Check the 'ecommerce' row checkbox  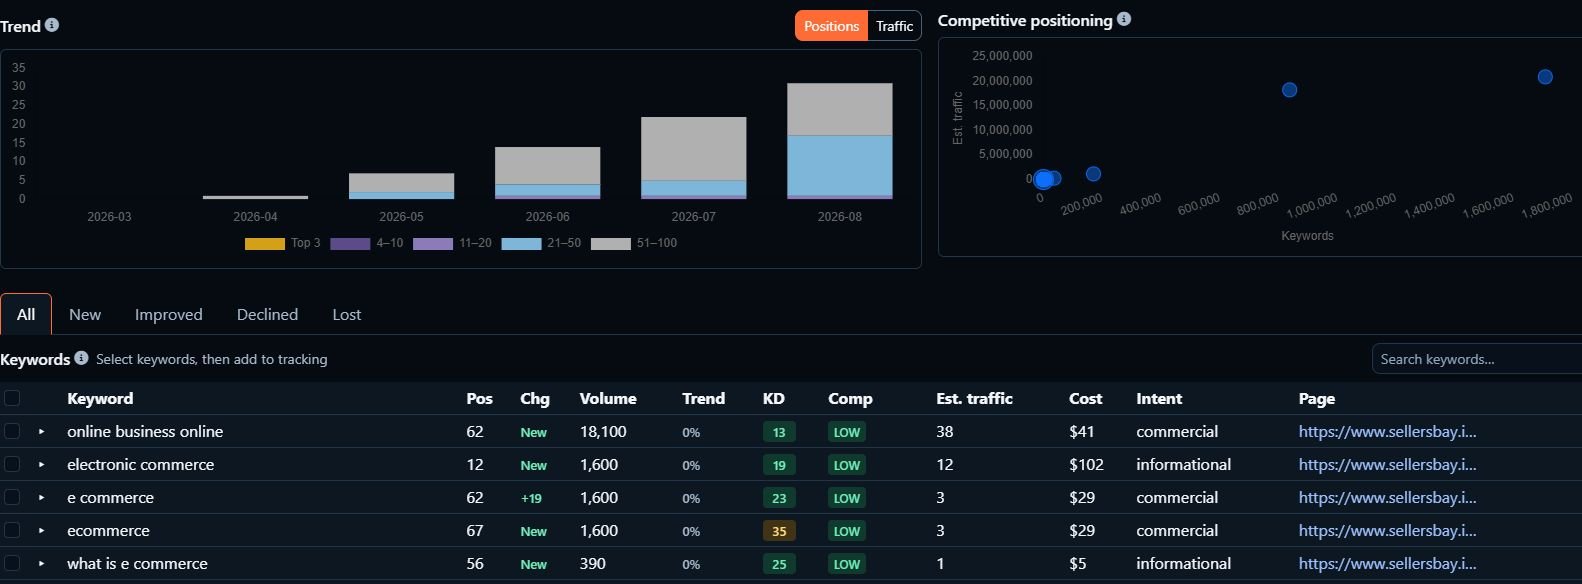(12, 530)
